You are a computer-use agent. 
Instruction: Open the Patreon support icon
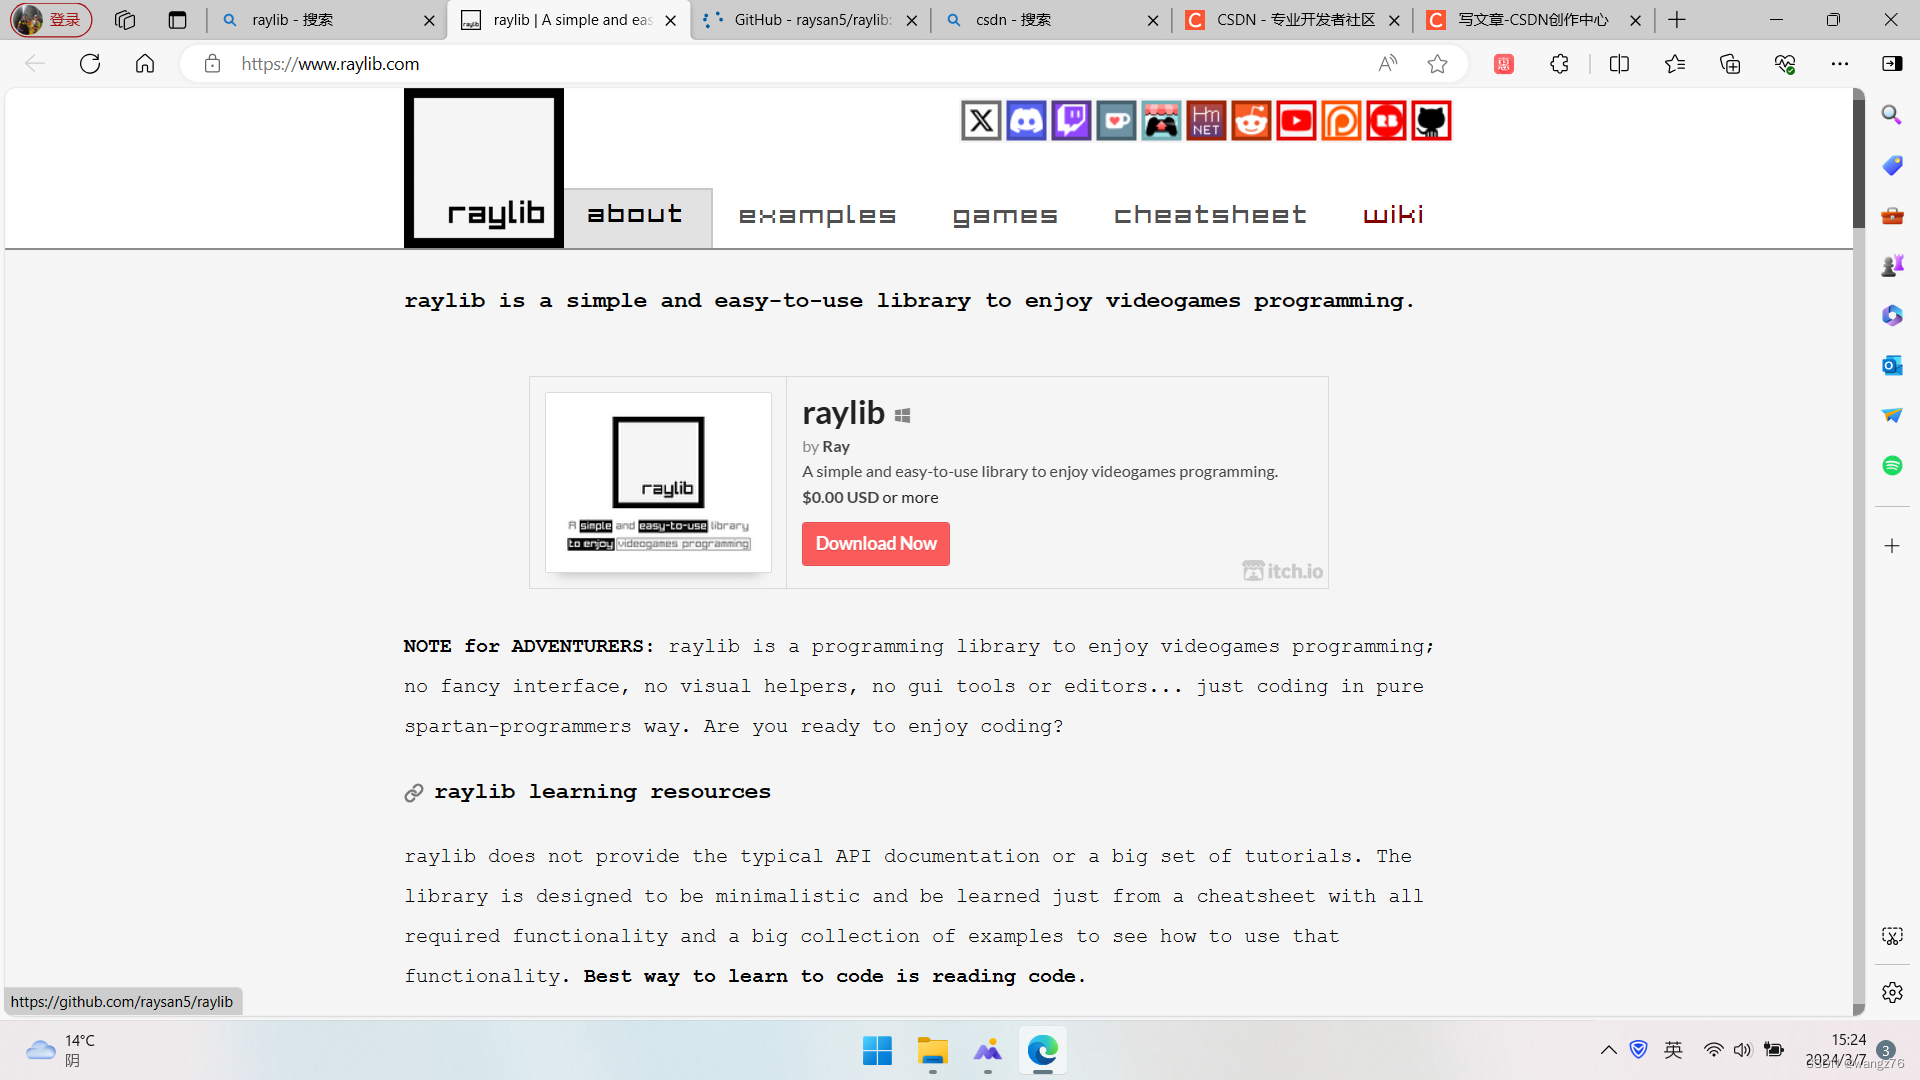[x=1341, y=120]
